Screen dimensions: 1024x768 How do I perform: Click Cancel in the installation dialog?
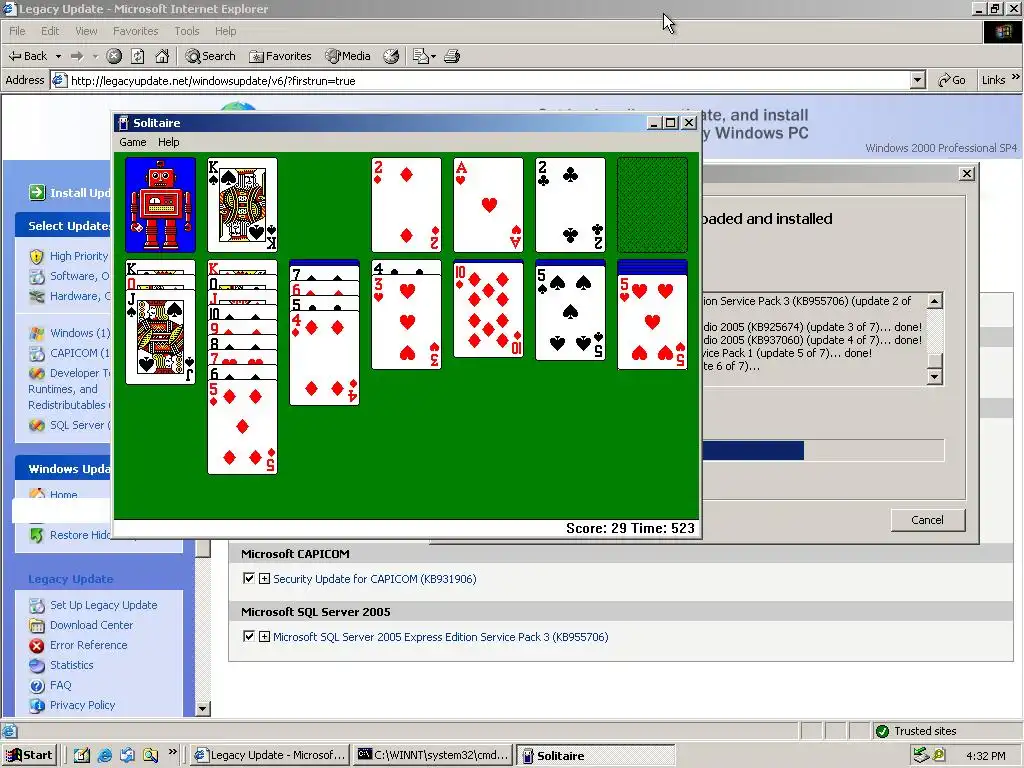click(927, 520)
